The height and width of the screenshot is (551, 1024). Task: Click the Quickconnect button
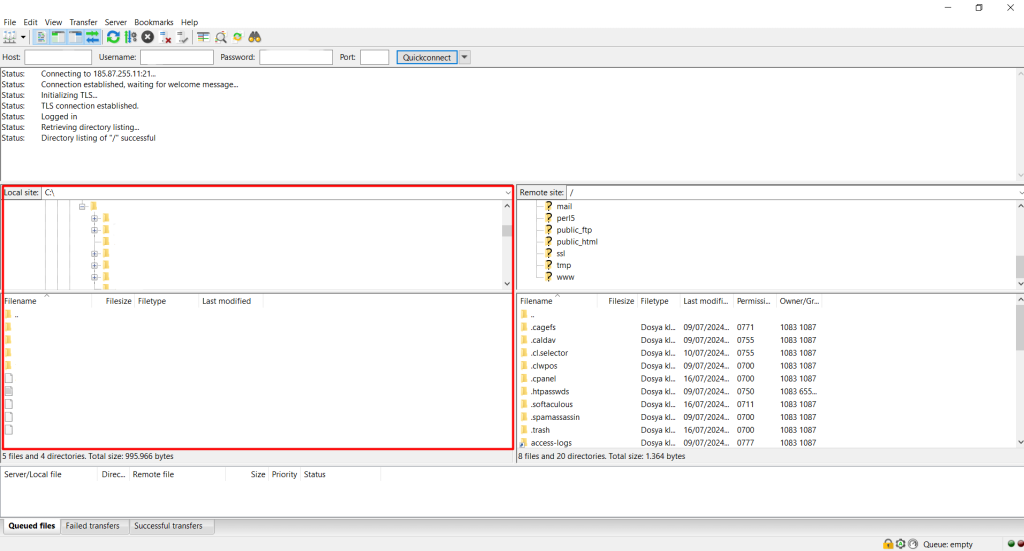(426, 57)
